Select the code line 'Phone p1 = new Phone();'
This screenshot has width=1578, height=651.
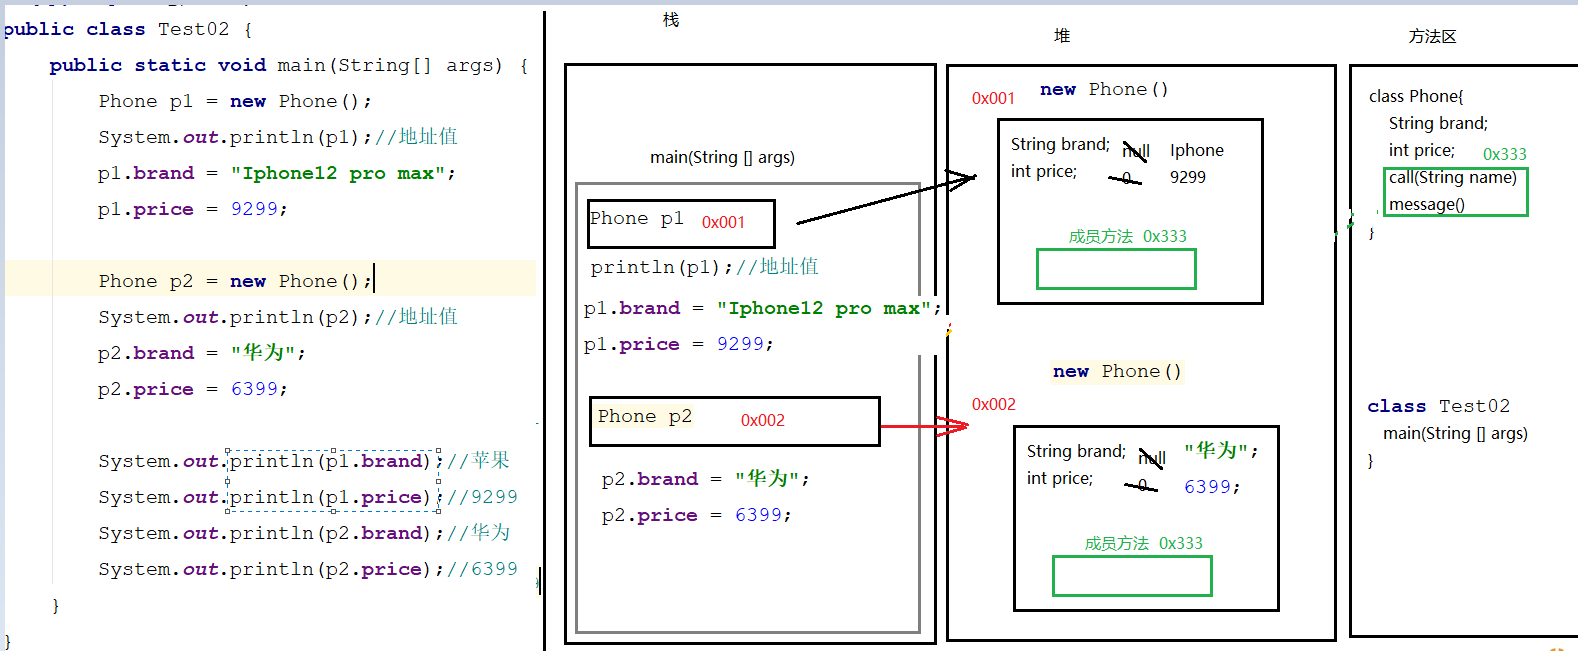[x=235, y=102]
